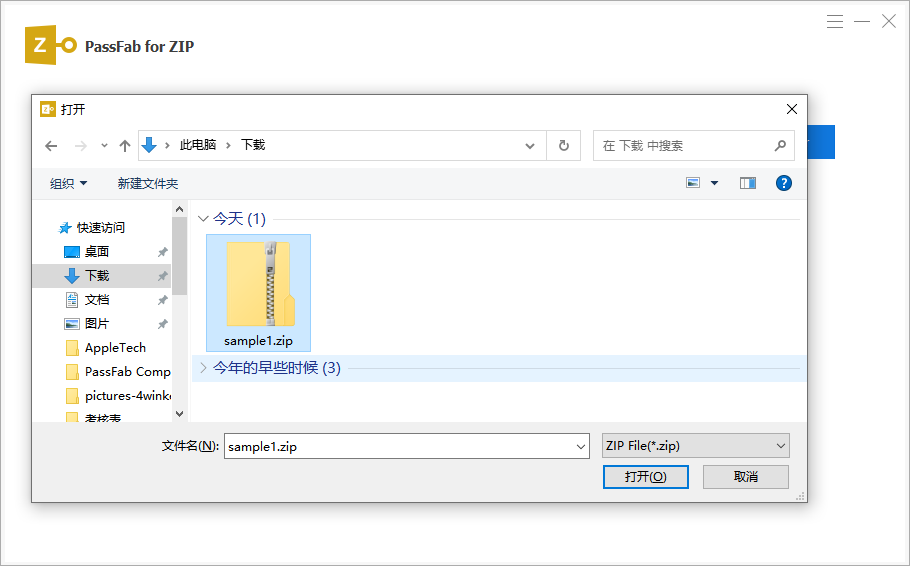The width and height of the screenshot is (910, 566).
Task: Open the file name history dropdown
Action: [580, 446]
